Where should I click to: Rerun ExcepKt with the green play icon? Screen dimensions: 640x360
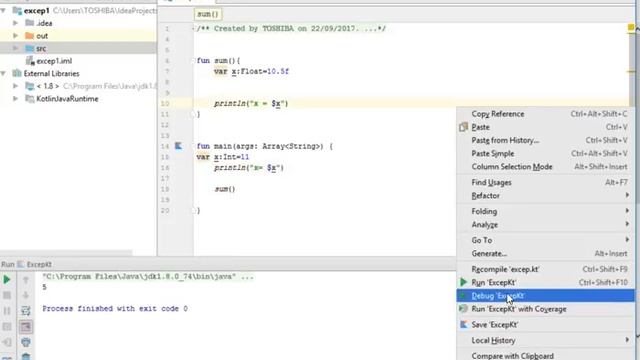tap(7, 280)
